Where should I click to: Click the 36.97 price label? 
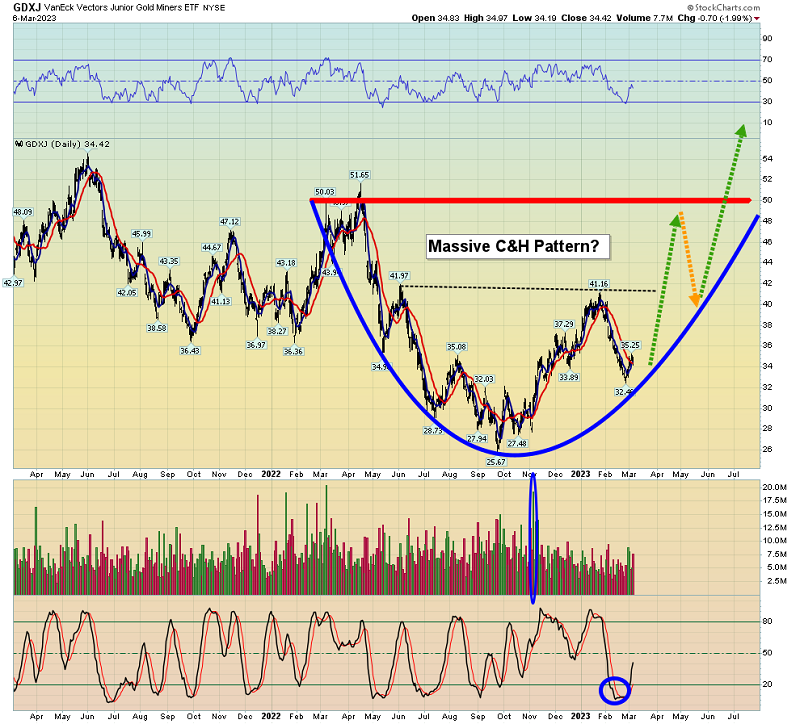256,345
